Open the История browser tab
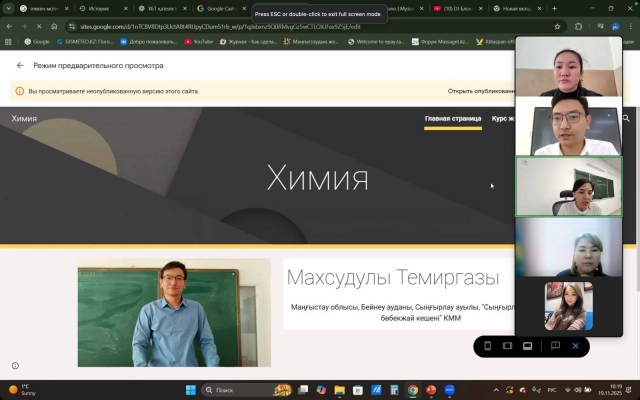The image size is (640, 400). tap(97, 8)
